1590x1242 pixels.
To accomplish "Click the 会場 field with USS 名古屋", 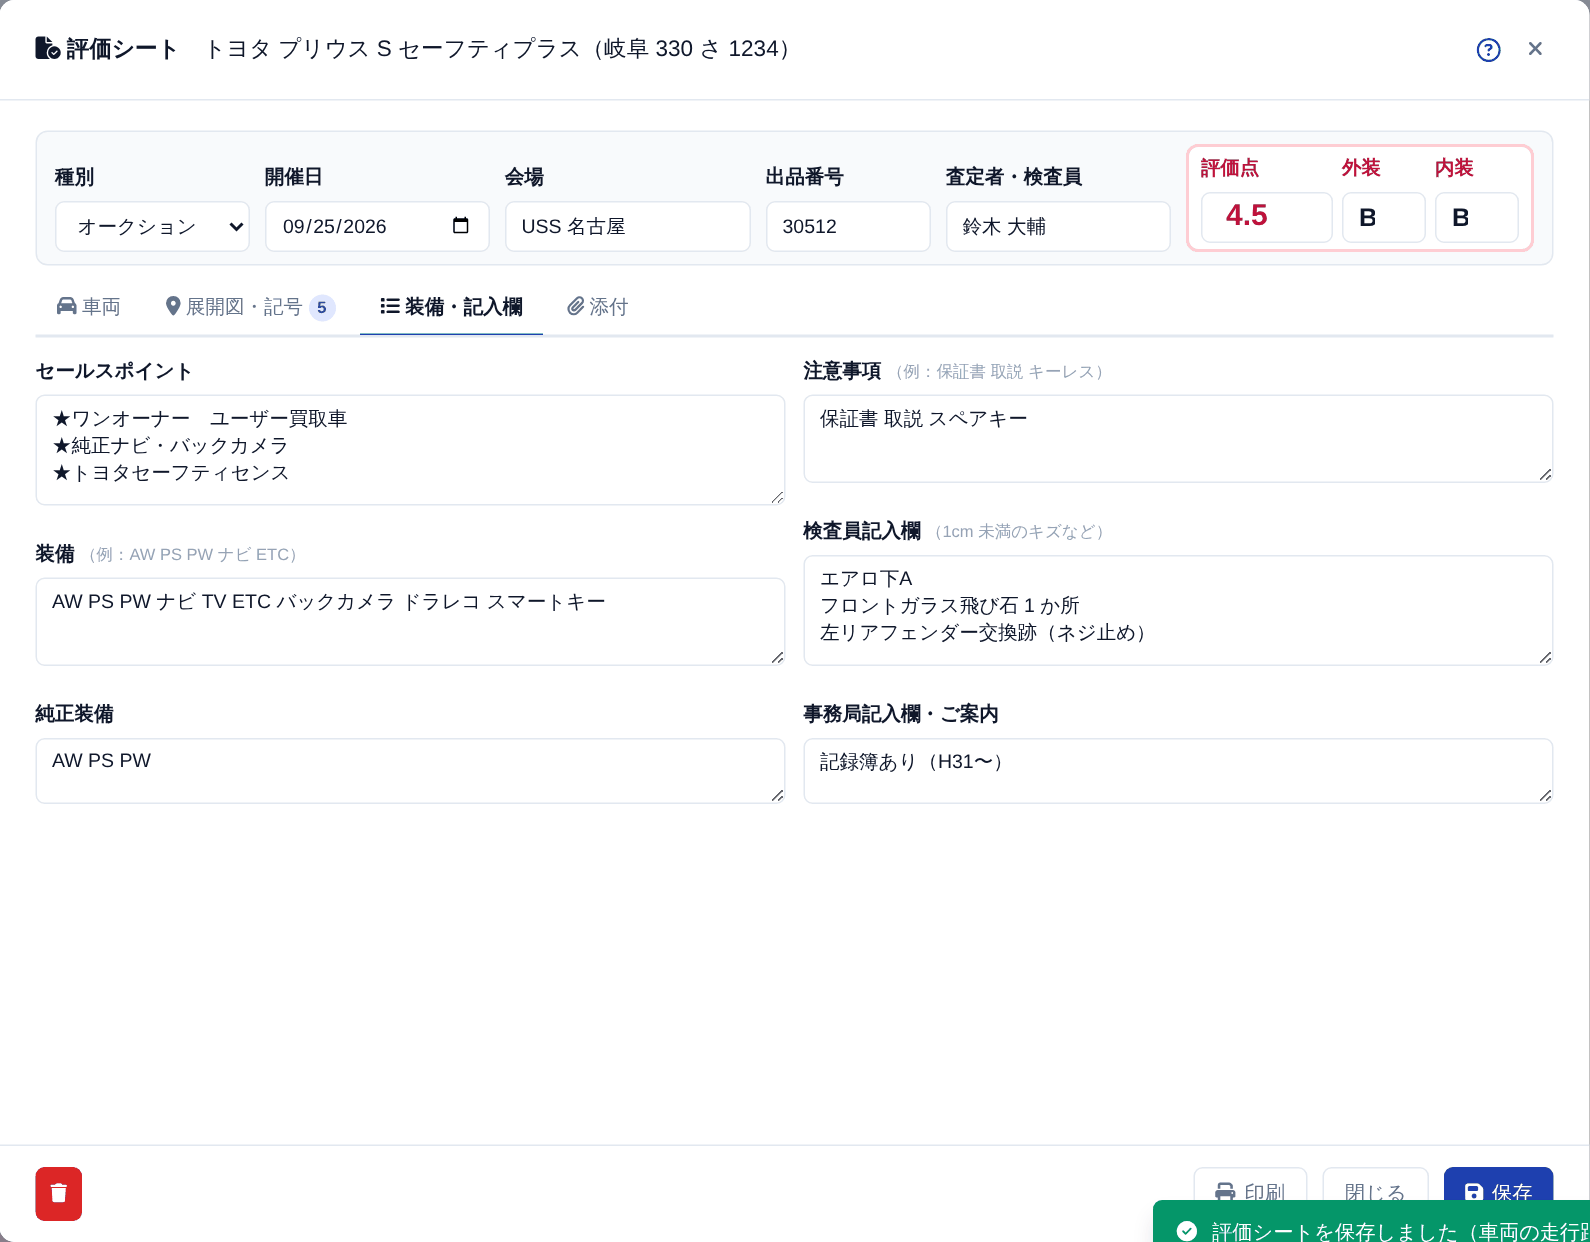I will 628,227.
